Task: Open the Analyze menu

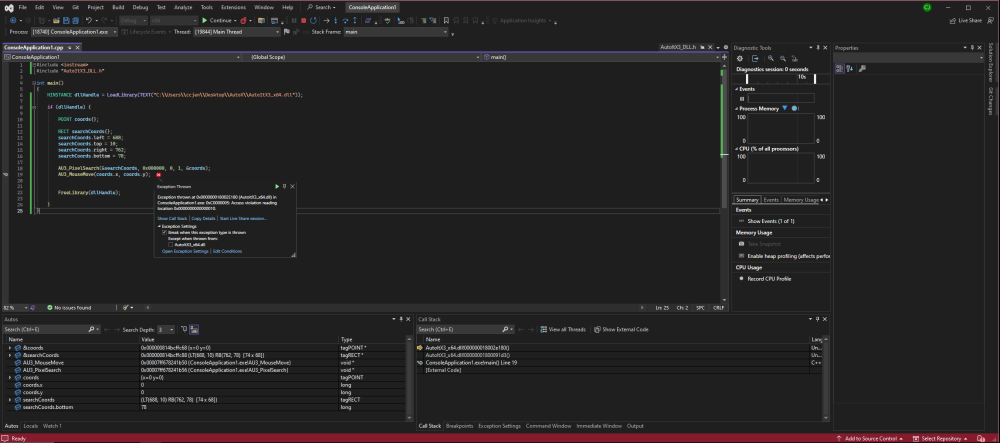Action: click(x=183, y=7)
